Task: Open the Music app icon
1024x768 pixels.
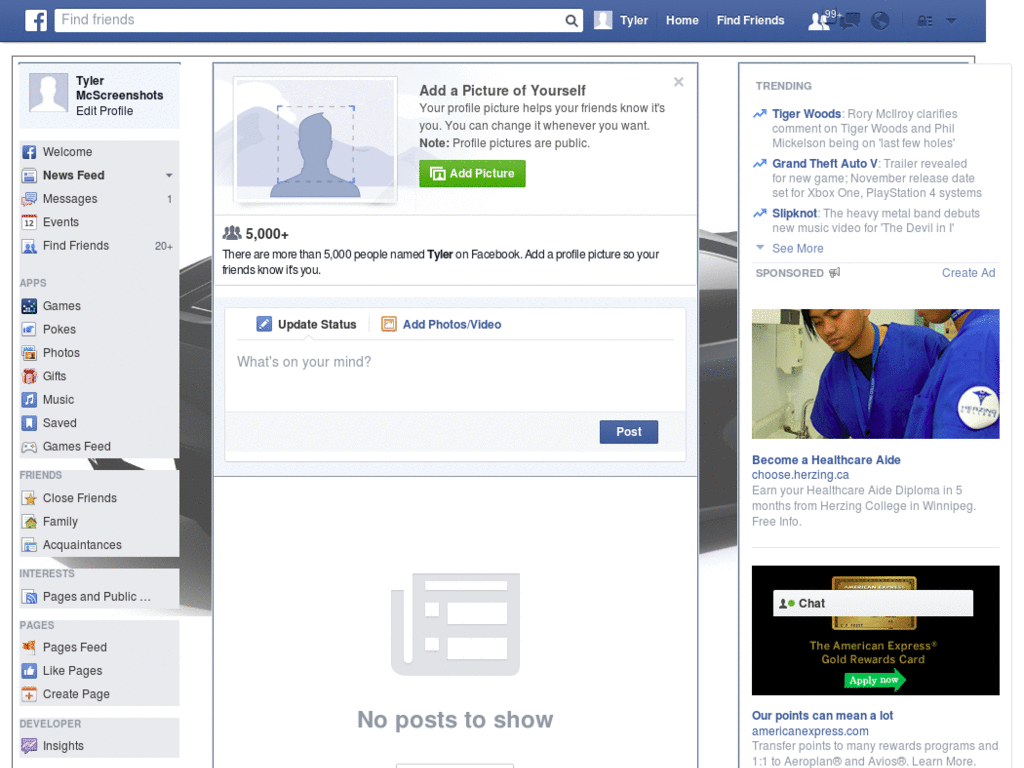Action: click(29, 400)
